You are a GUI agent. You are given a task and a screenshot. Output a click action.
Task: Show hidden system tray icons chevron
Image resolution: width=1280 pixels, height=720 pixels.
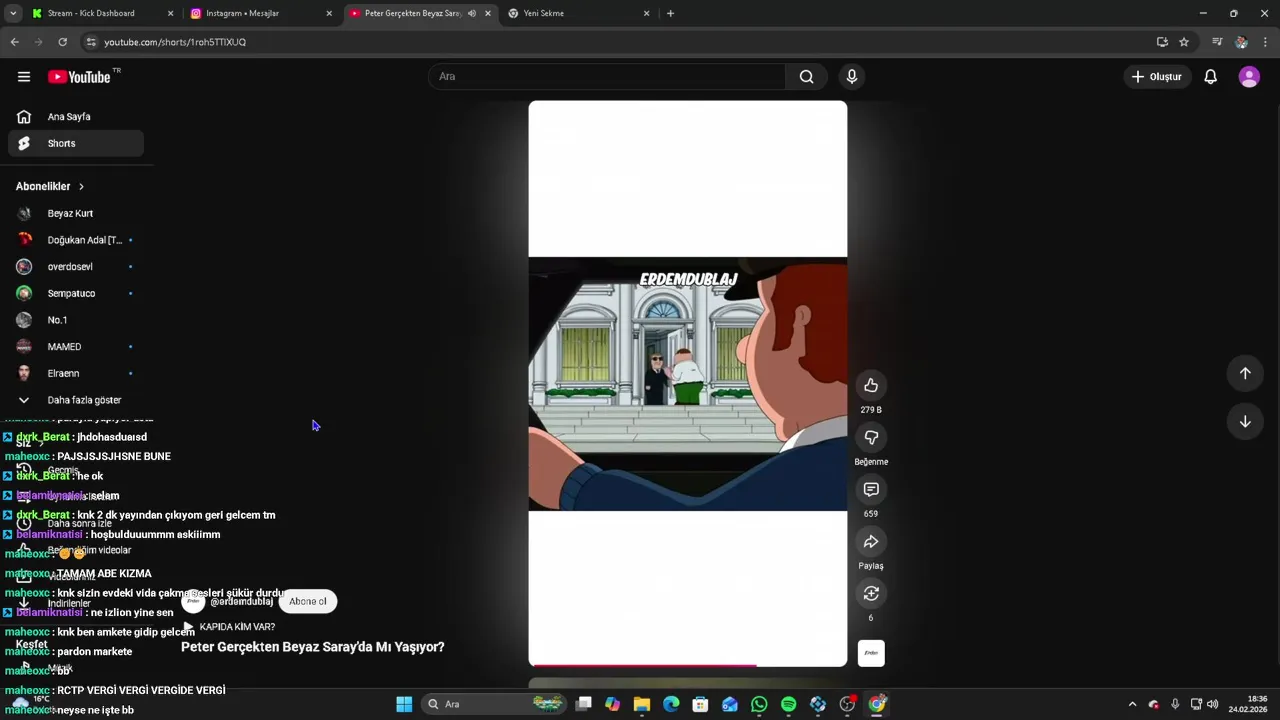pos(1132,704)
